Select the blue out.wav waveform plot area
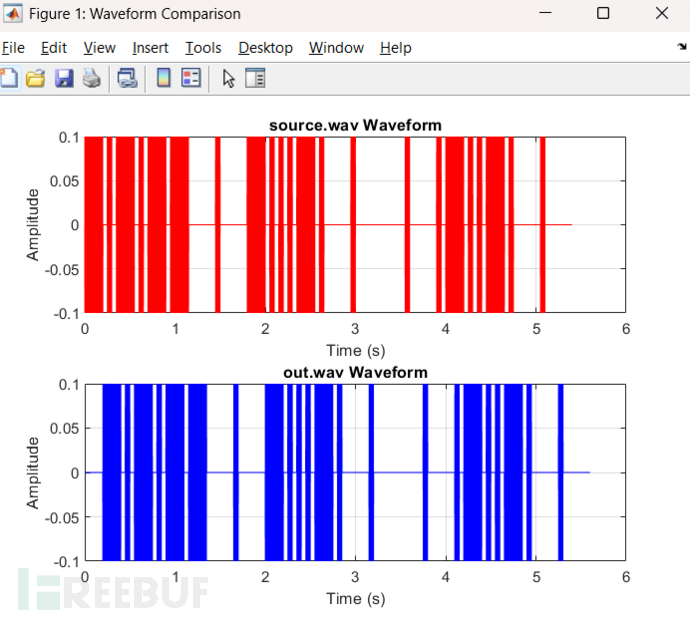This screenshot has height=617, width=690. tap(355, 472)
